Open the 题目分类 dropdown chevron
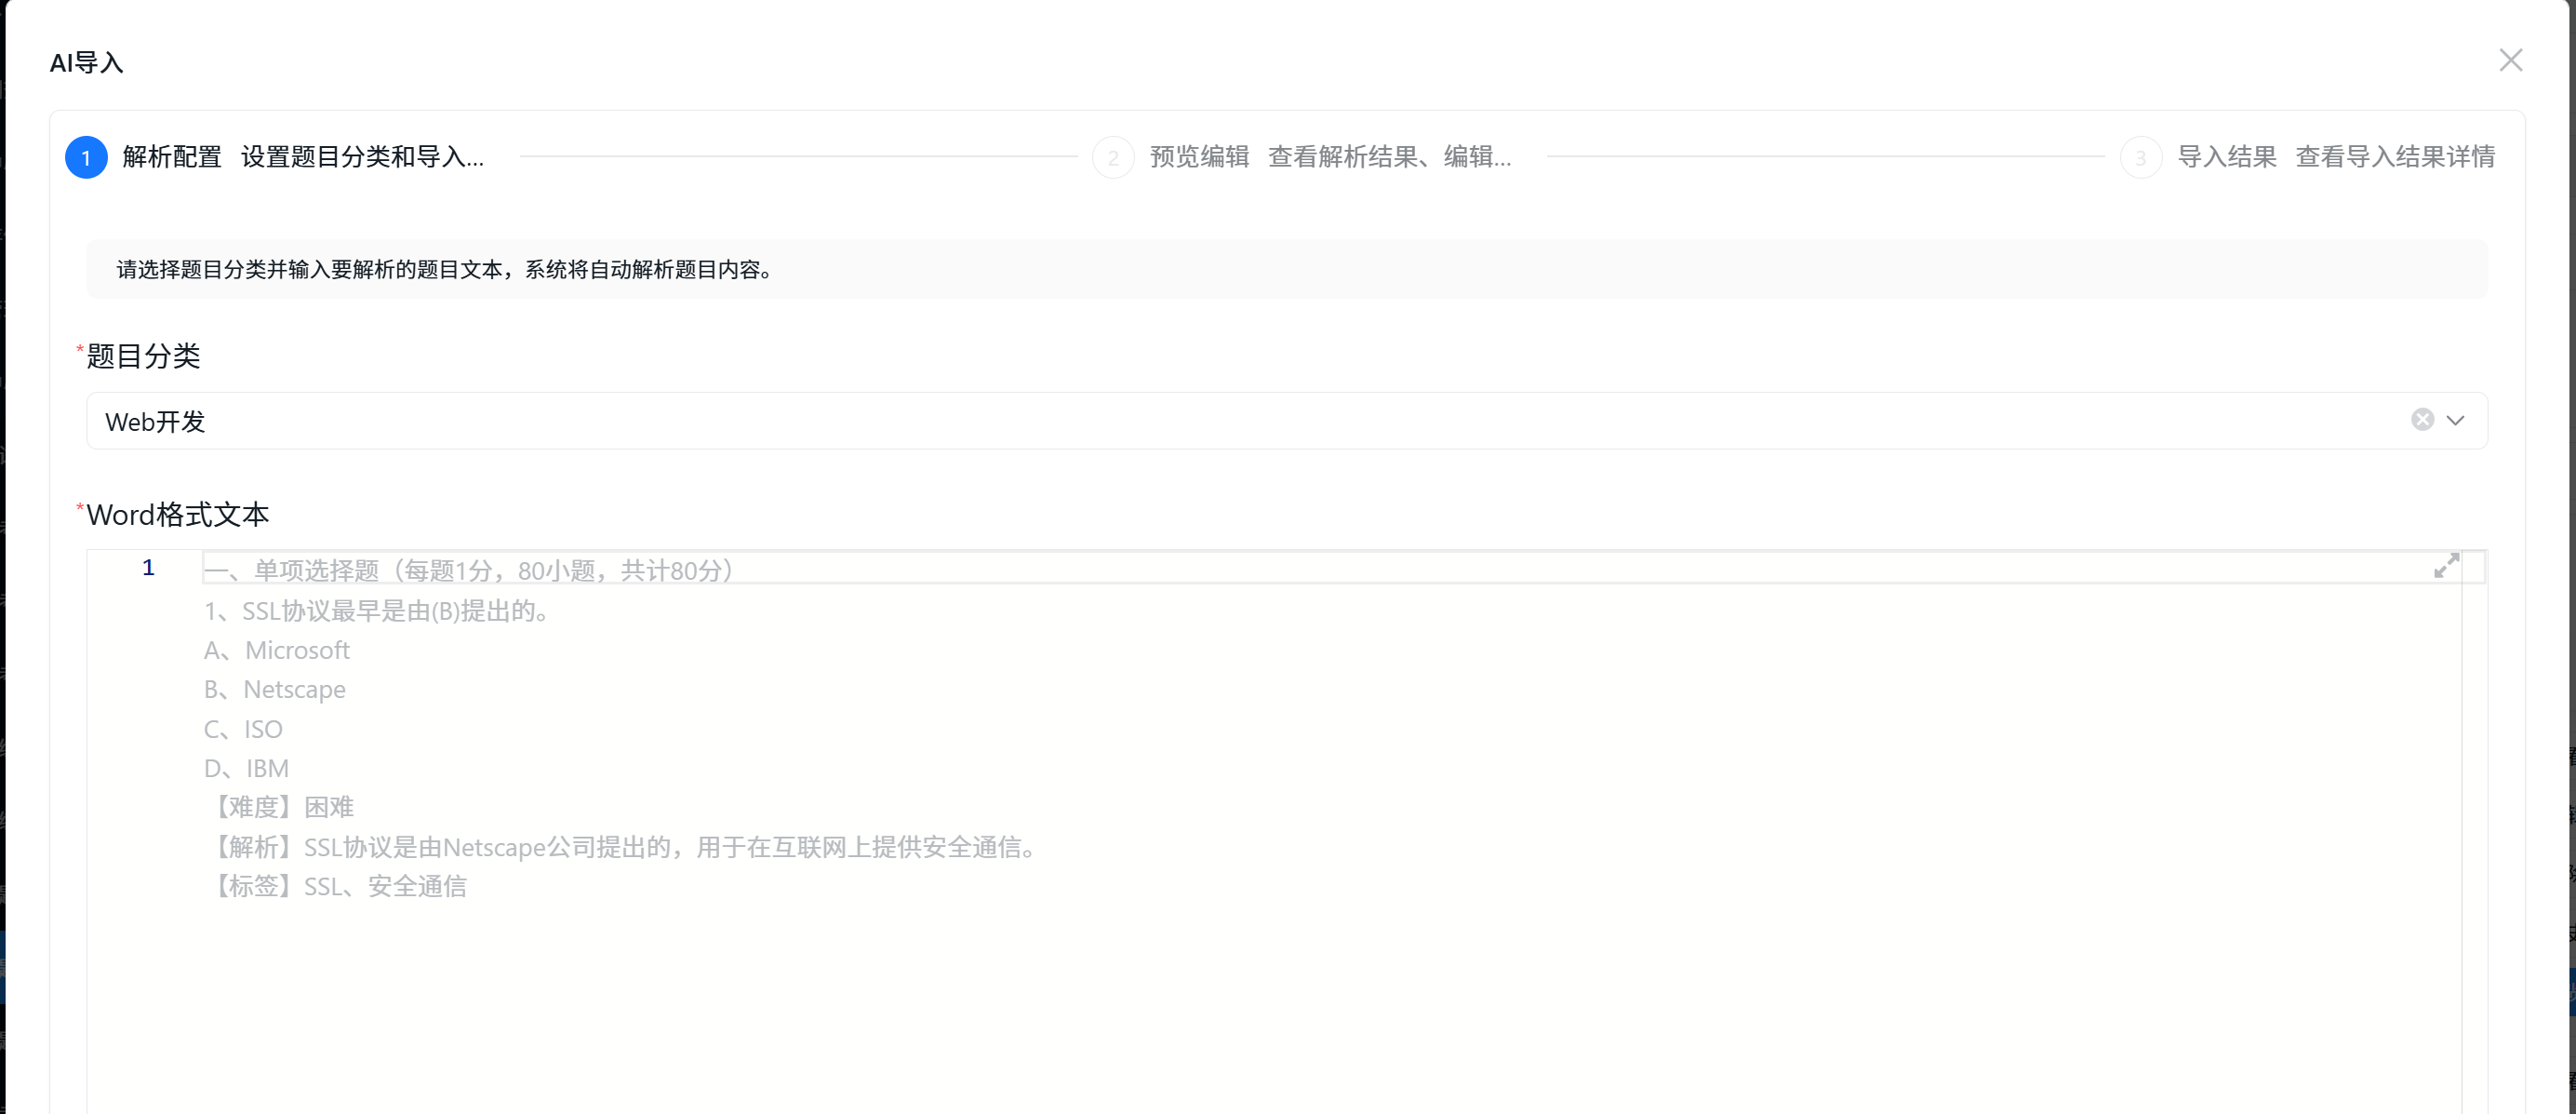The image size is (2576, 1114). (x=2455, y=420)
